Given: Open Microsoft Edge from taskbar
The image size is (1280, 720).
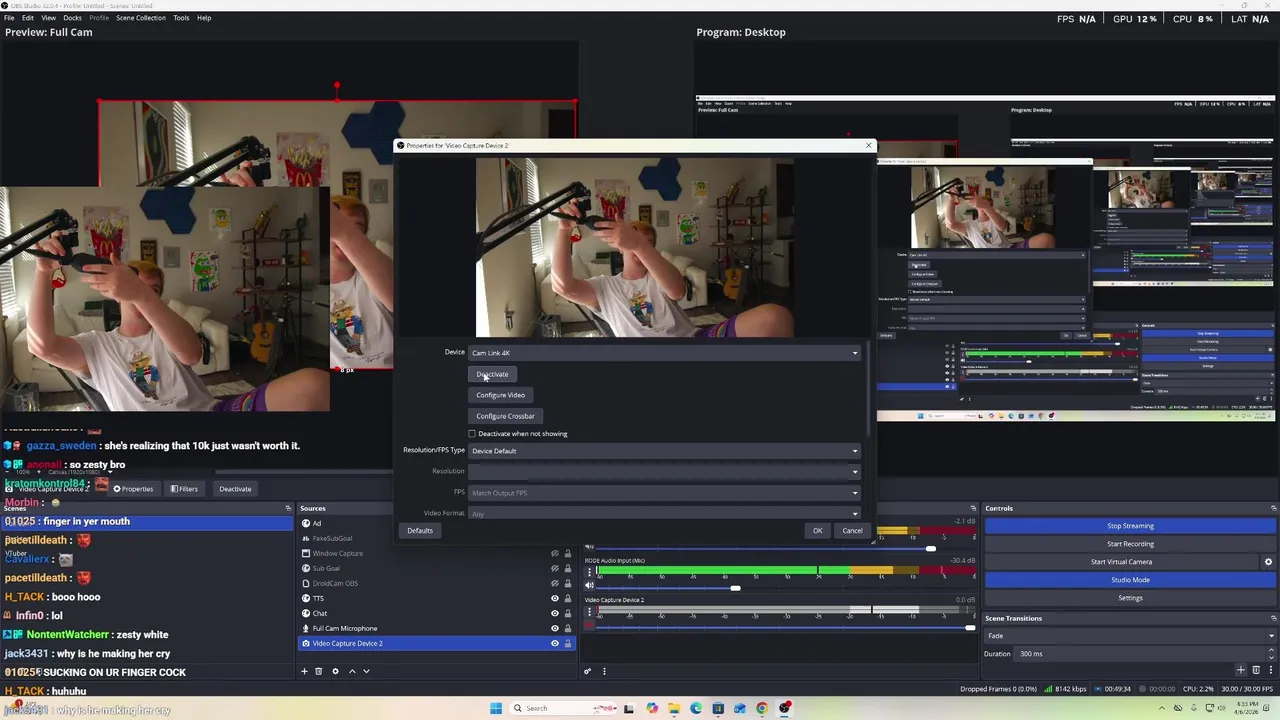Looking at the screenshot, I should pyautogui.click(x=696, y=708).
